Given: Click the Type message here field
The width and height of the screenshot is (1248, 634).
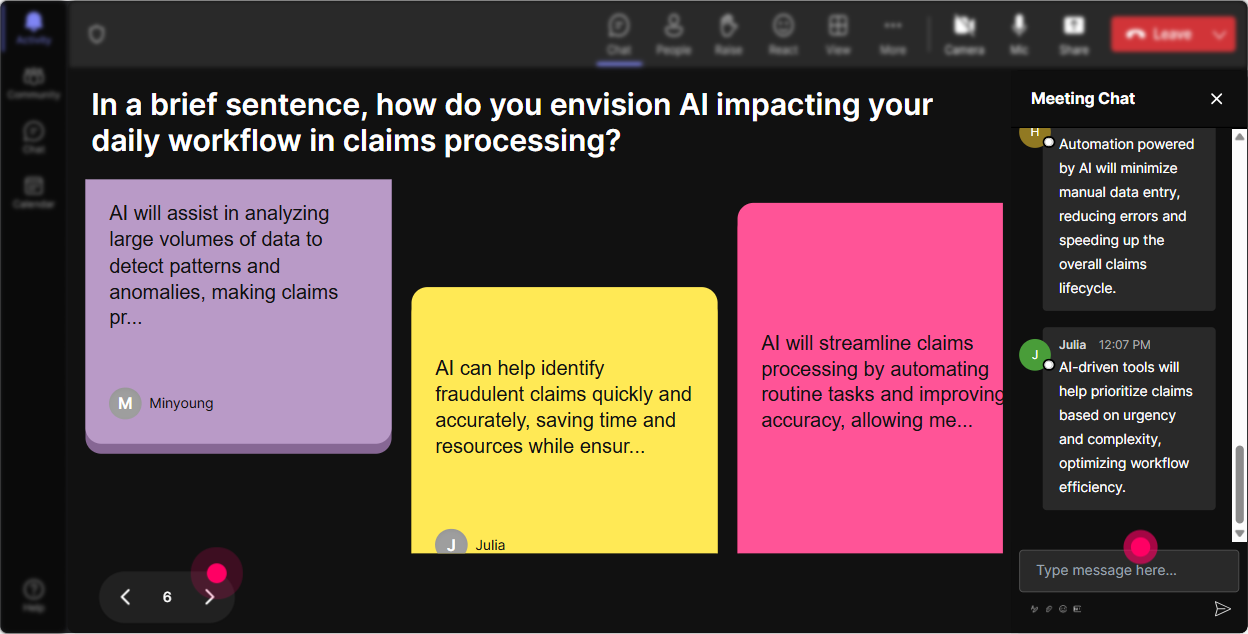Looking at the screenshot, I should [1128, 571].
